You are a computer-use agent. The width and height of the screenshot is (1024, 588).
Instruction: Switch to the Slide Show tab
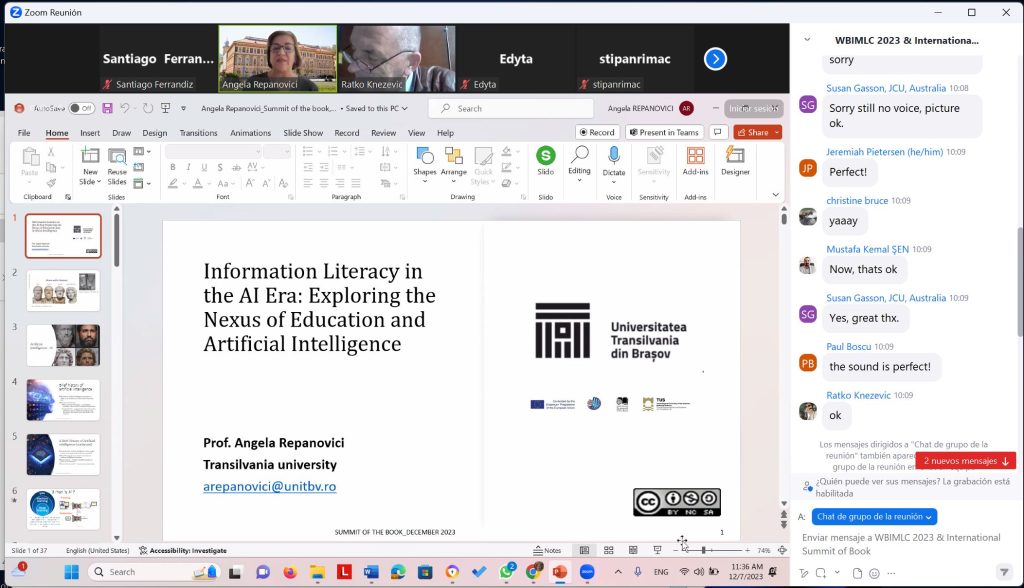click(x=303, y=133)
